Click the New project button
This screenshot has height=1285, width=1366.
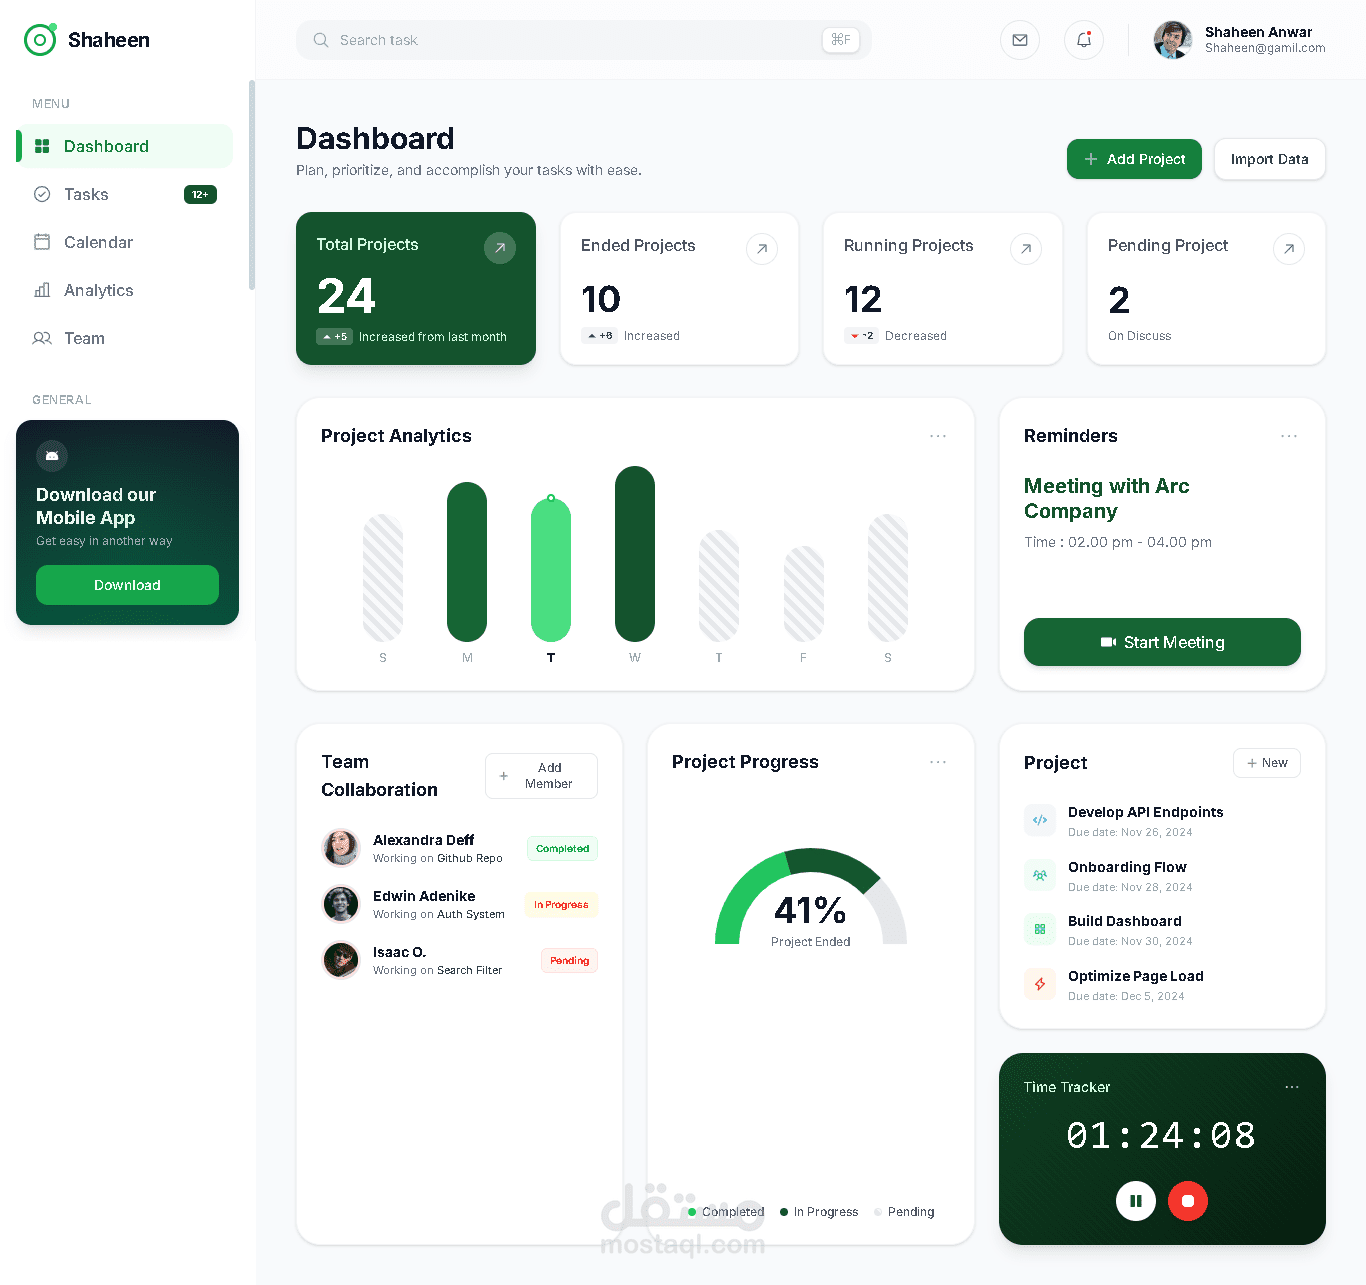coord(1267,763)
